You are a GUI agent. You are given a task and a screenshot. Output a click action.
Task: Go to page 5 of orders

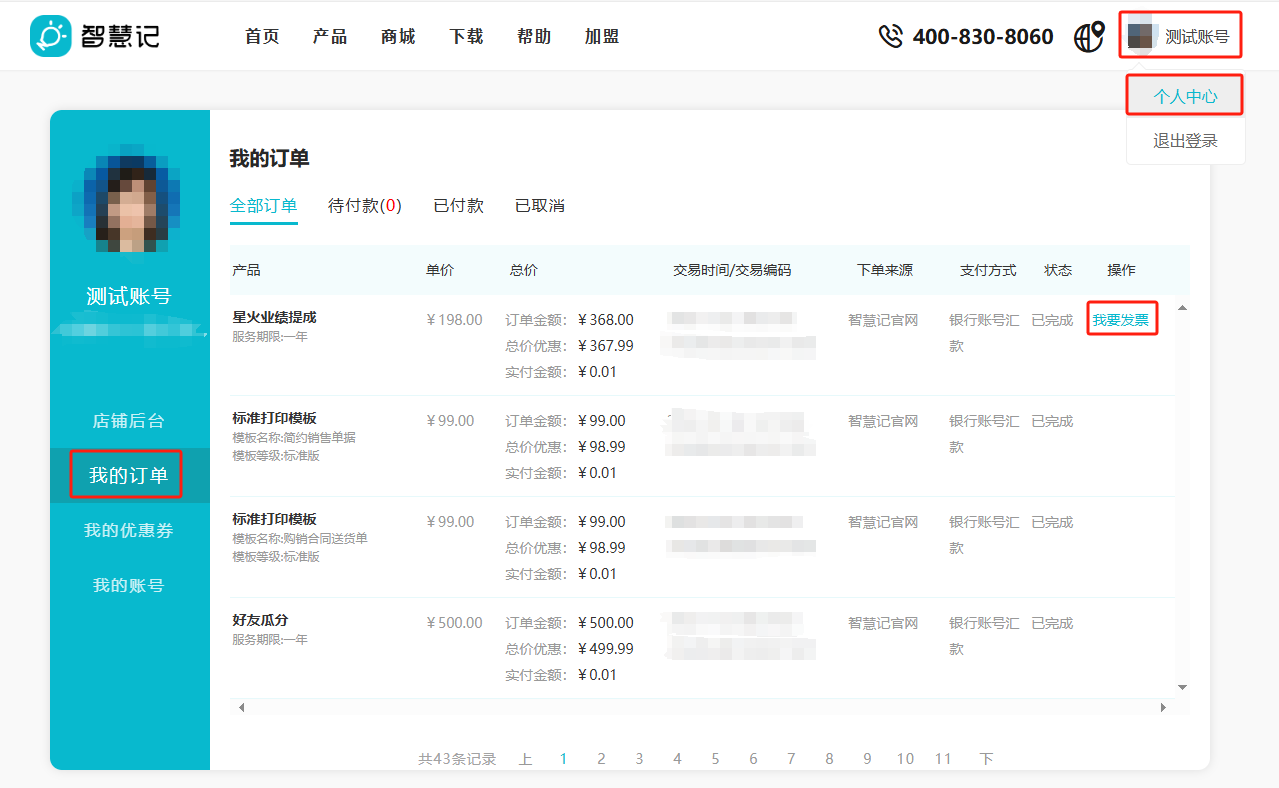click(715, 759)
